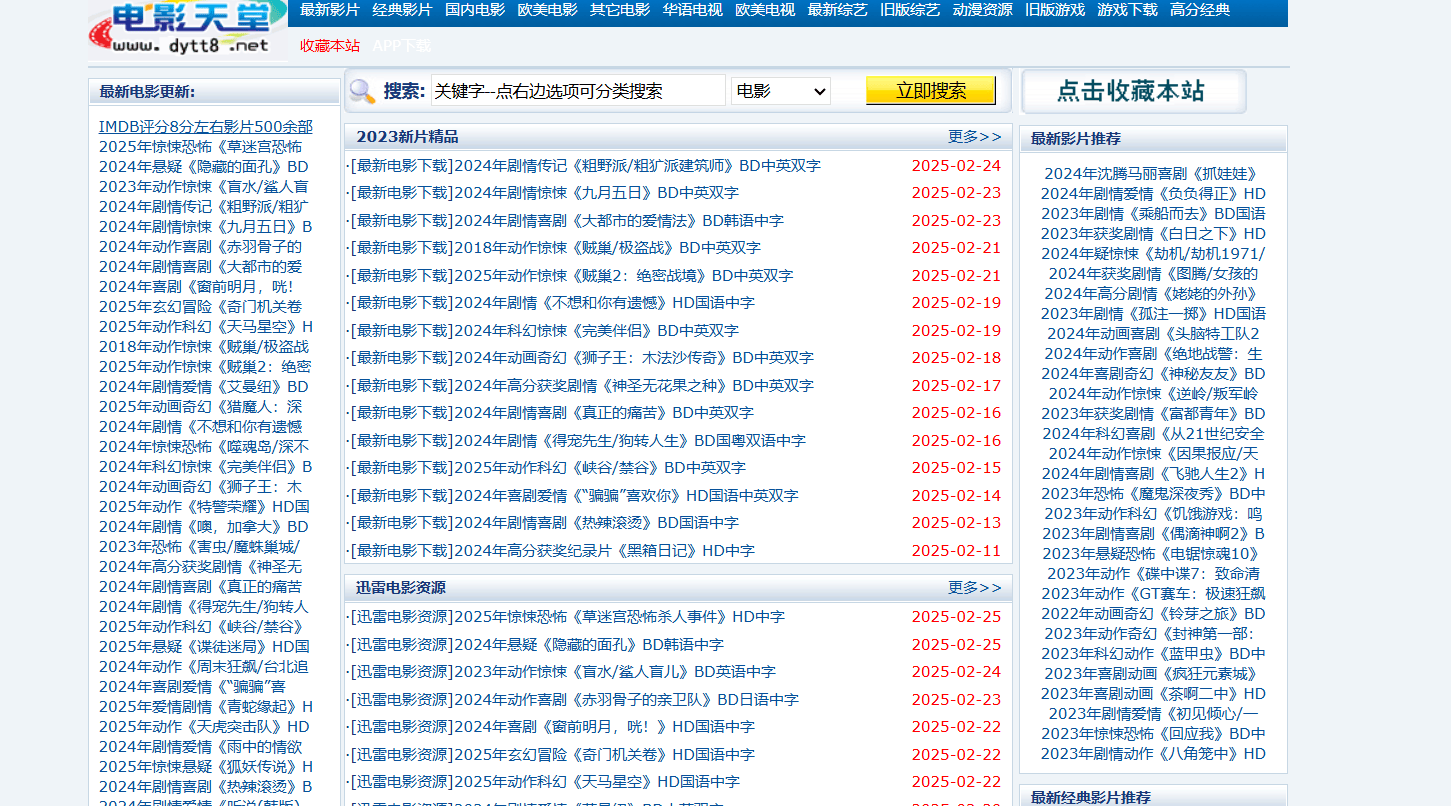This screenshot has width=1451, height=806.
Task: Open 2024年沈腾马丽喜剧《抓娃娃》 recommendation
Action: (1153, 173)
